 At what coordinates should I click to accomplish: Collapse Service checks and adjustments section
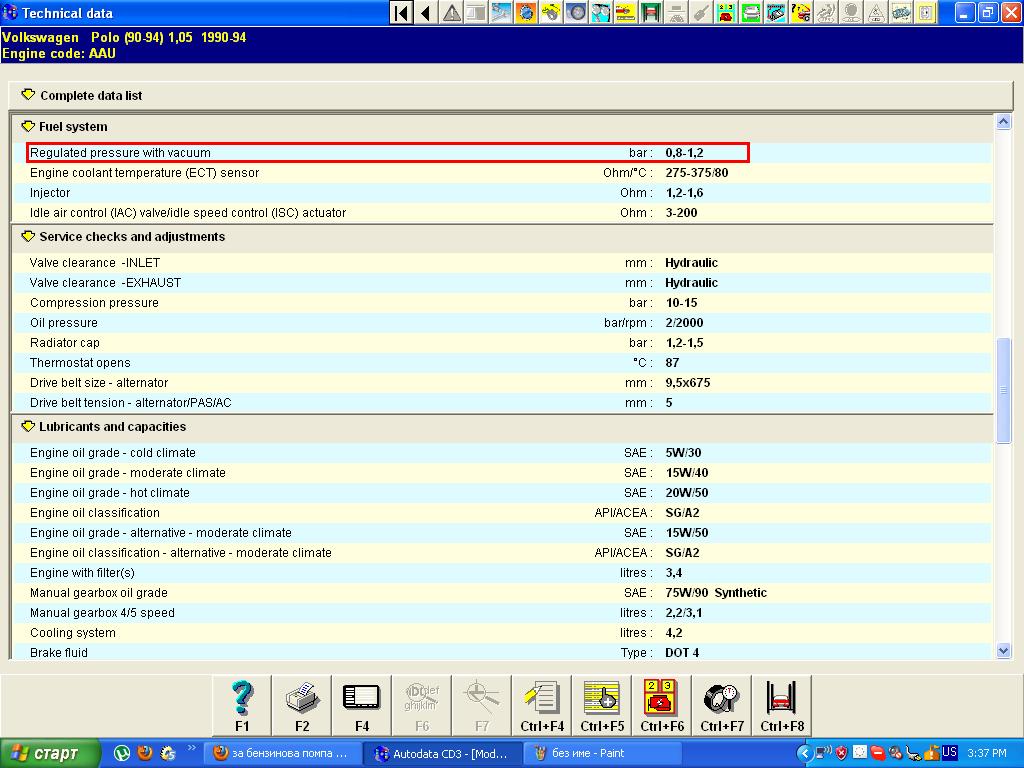tap(28, 237)
